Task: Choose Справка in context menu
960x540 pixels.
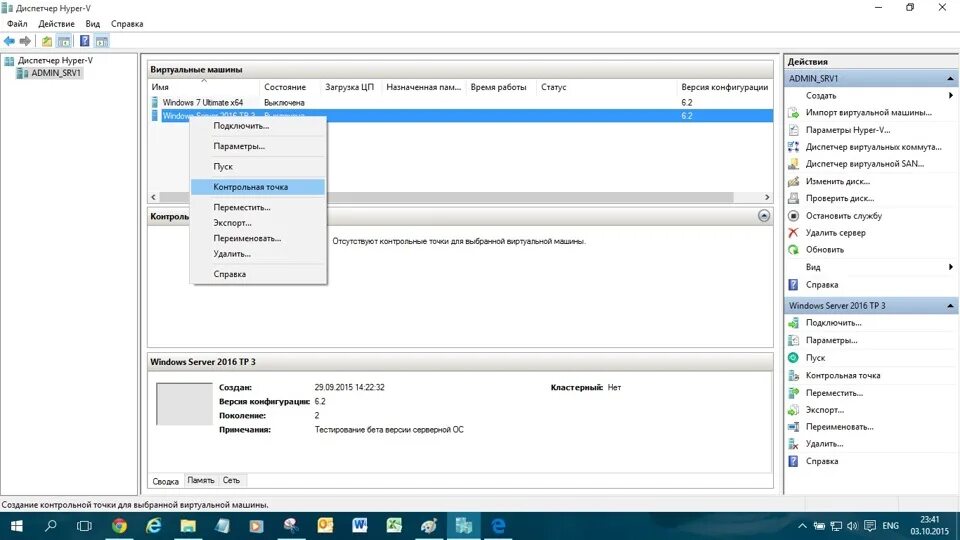Action: [258, 274]
